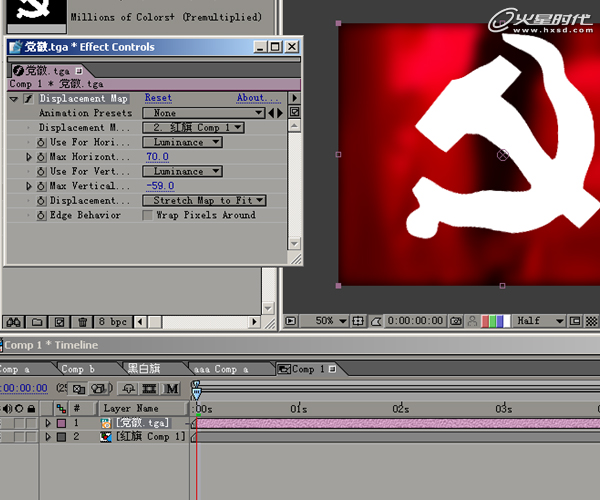Open Use For Horizontal Luminance dropdown
Image resolution: width=600 pixels, height=500 pixels.
tap(182, 142)
